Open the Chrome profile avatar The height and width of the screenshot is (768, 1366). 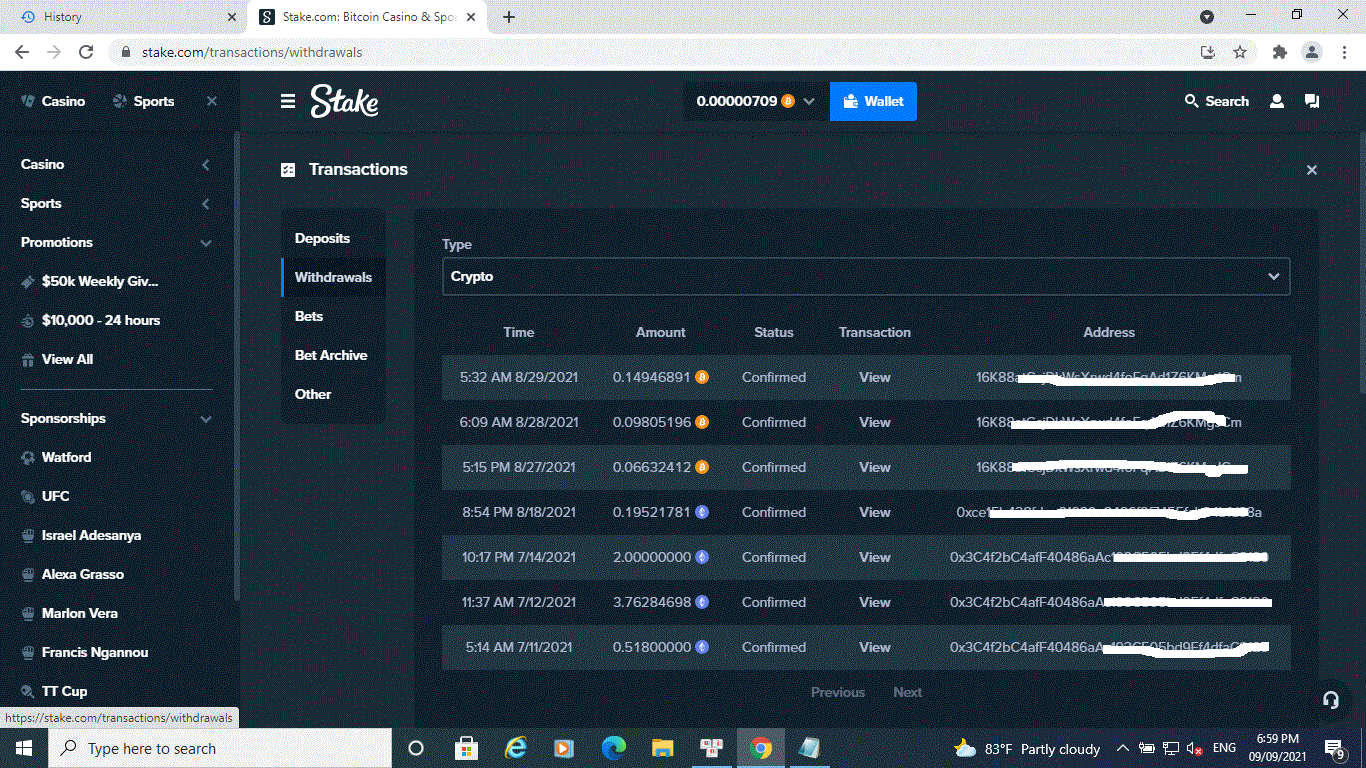click(1311, 52)
